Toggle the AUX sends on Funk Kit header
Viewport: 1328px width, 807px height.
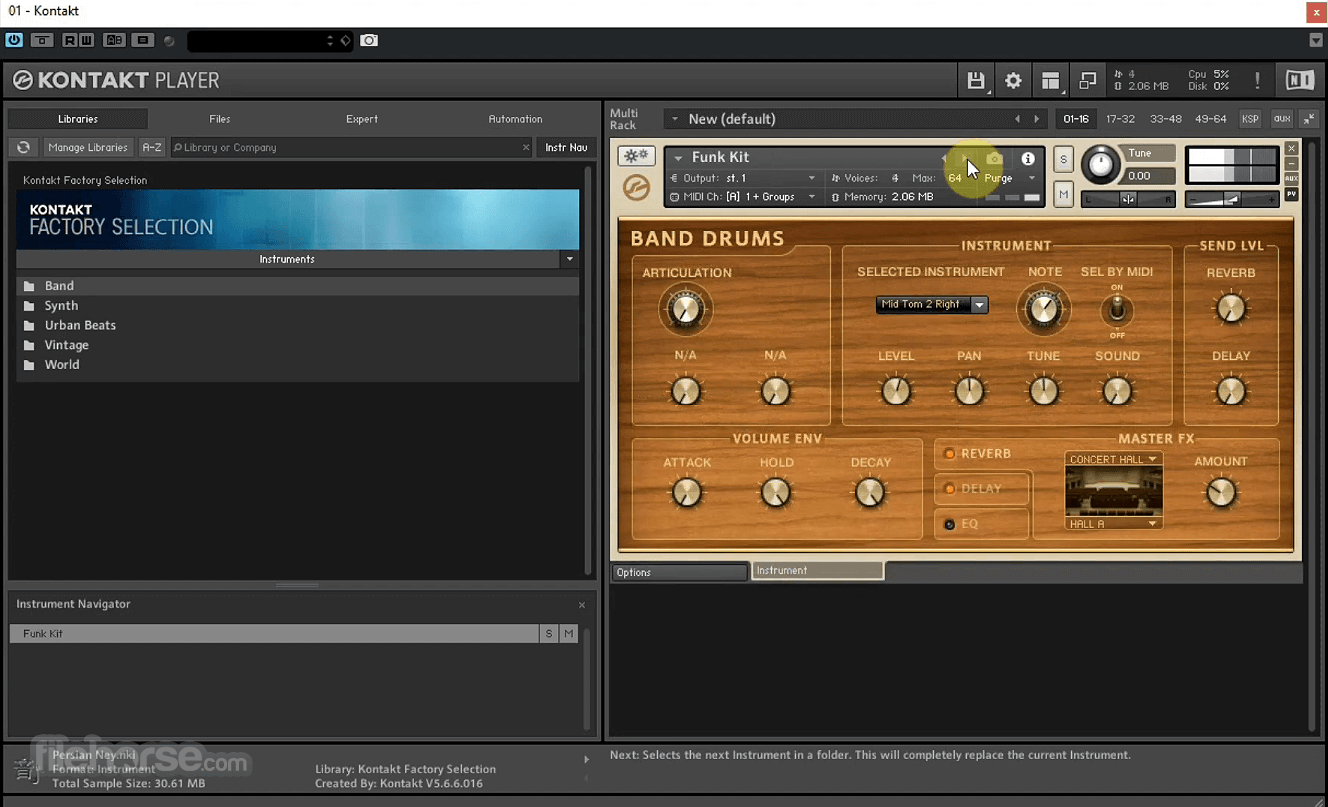point(1291,178)
